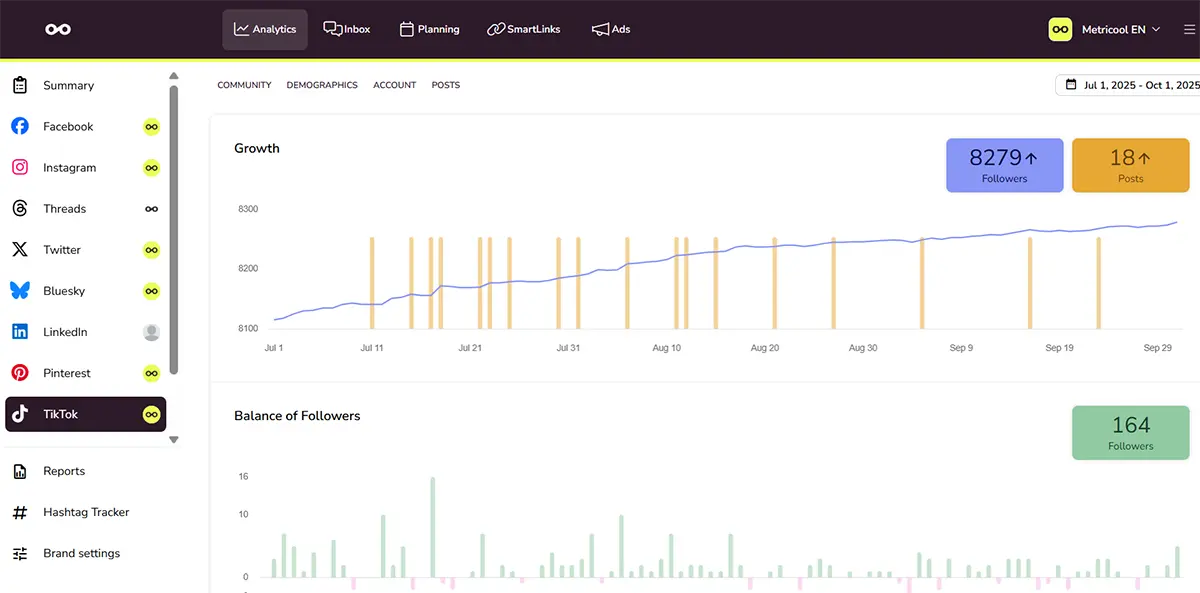
Task: Click the hamburger menu icon
Action: [x=1189, y=30]
